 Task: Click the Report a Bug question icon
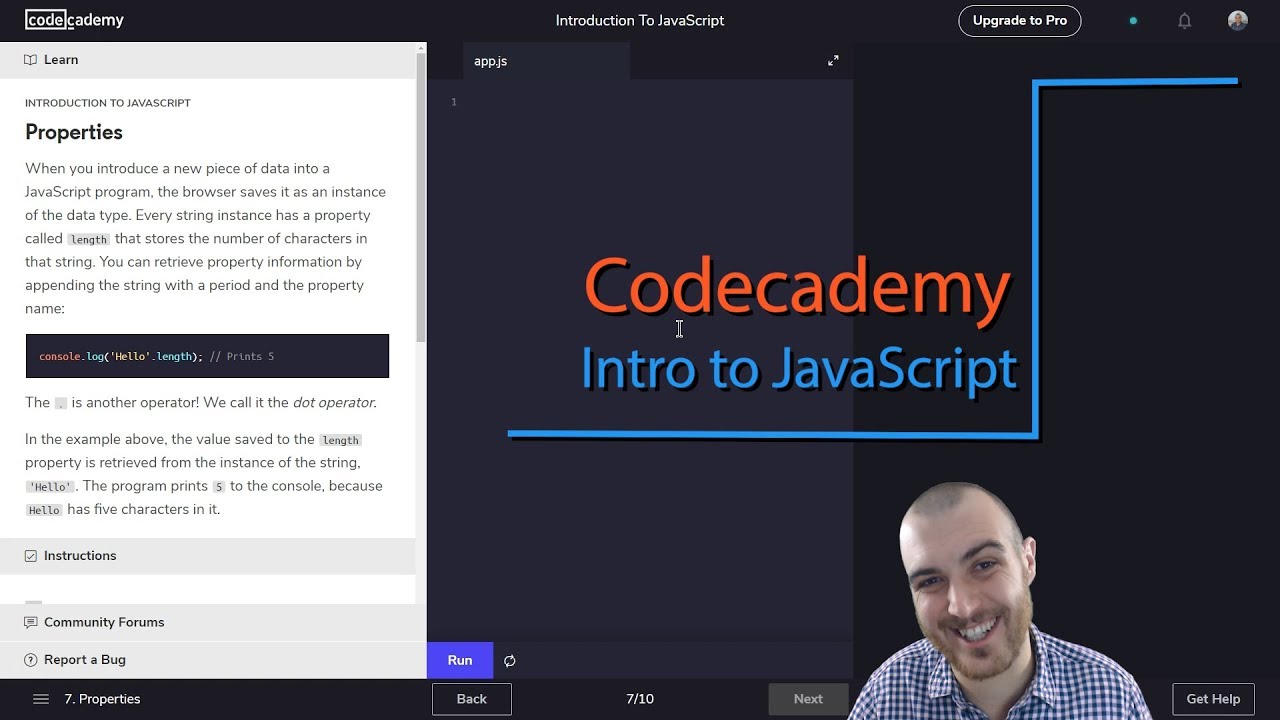(x=31, y=660)
